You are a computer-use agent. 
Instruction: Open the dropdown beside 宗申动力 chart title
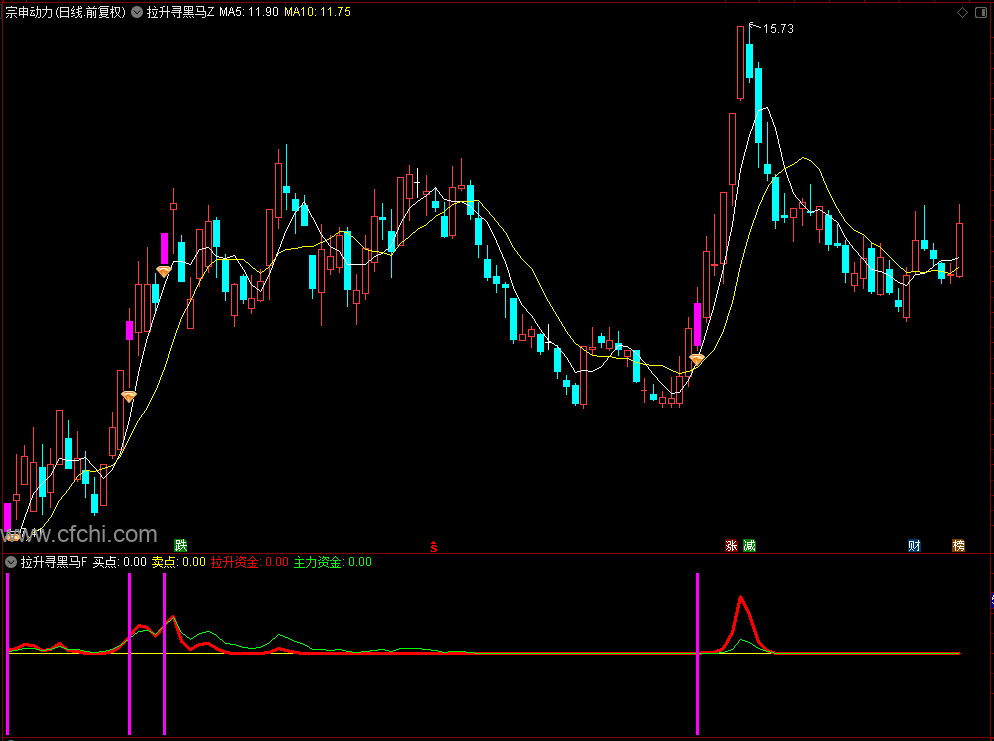[137, 12]
